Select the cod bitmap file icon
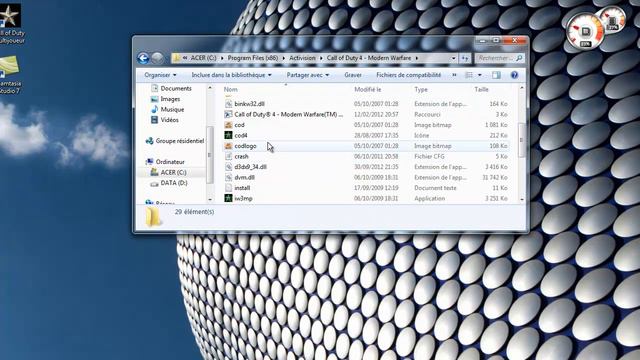640x360 pixels. pyautogui.click(x=229, y=125)
